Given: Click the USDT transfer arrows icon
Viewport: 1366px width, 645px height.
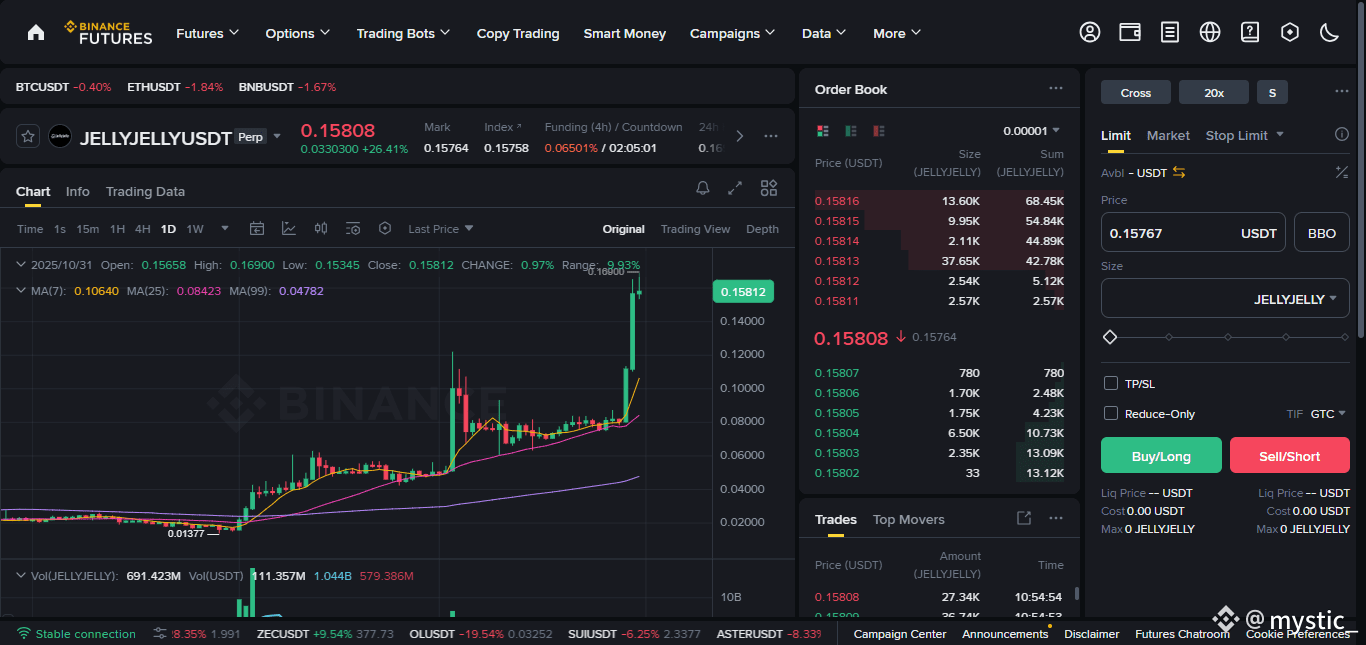Looking at the screenshot, I should 1179,172.
